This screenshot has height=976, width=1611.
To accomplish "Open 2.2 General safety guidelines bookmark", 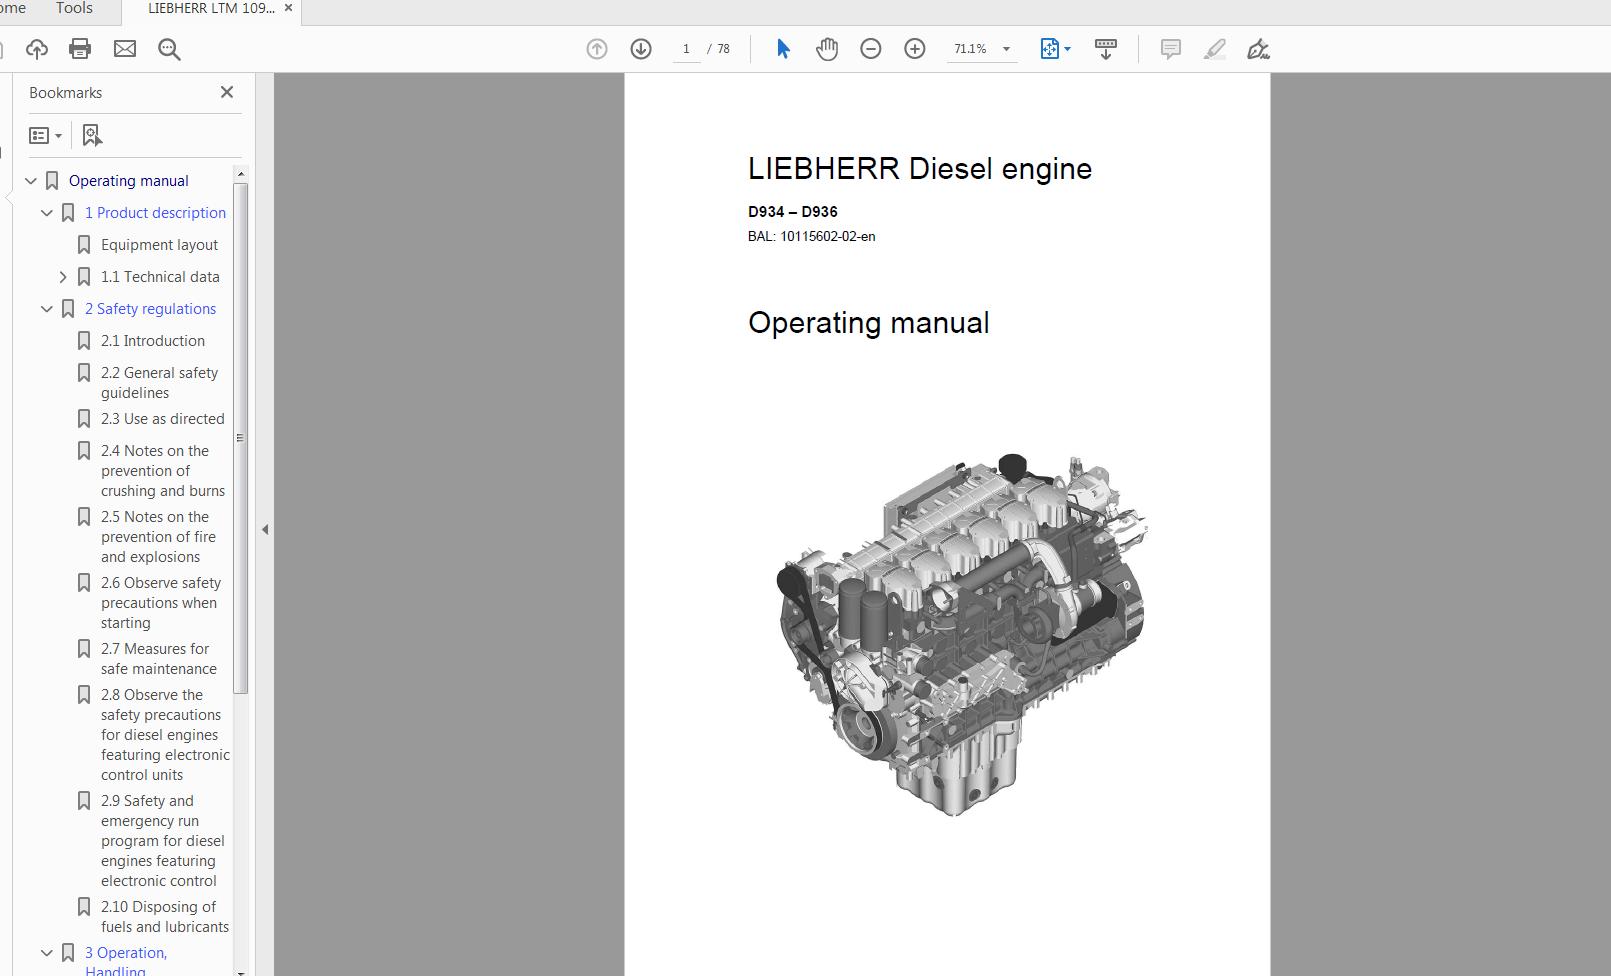I will 159,383.
